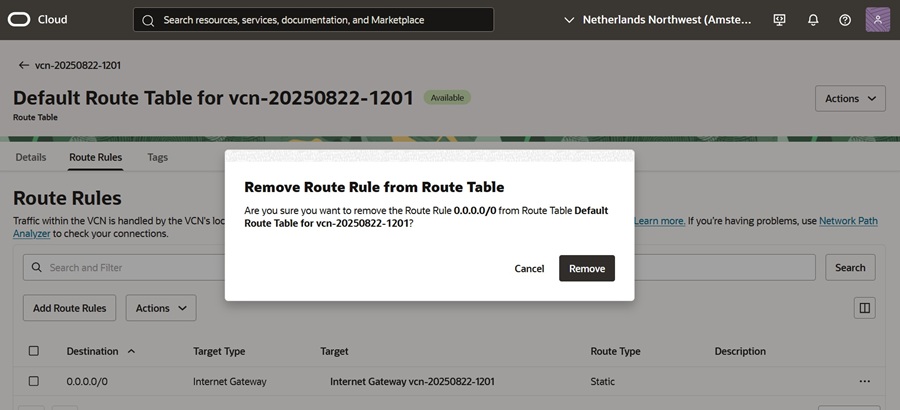900x410 pixels.
Task: Click the top search resources input field
Action: [313, 20]
